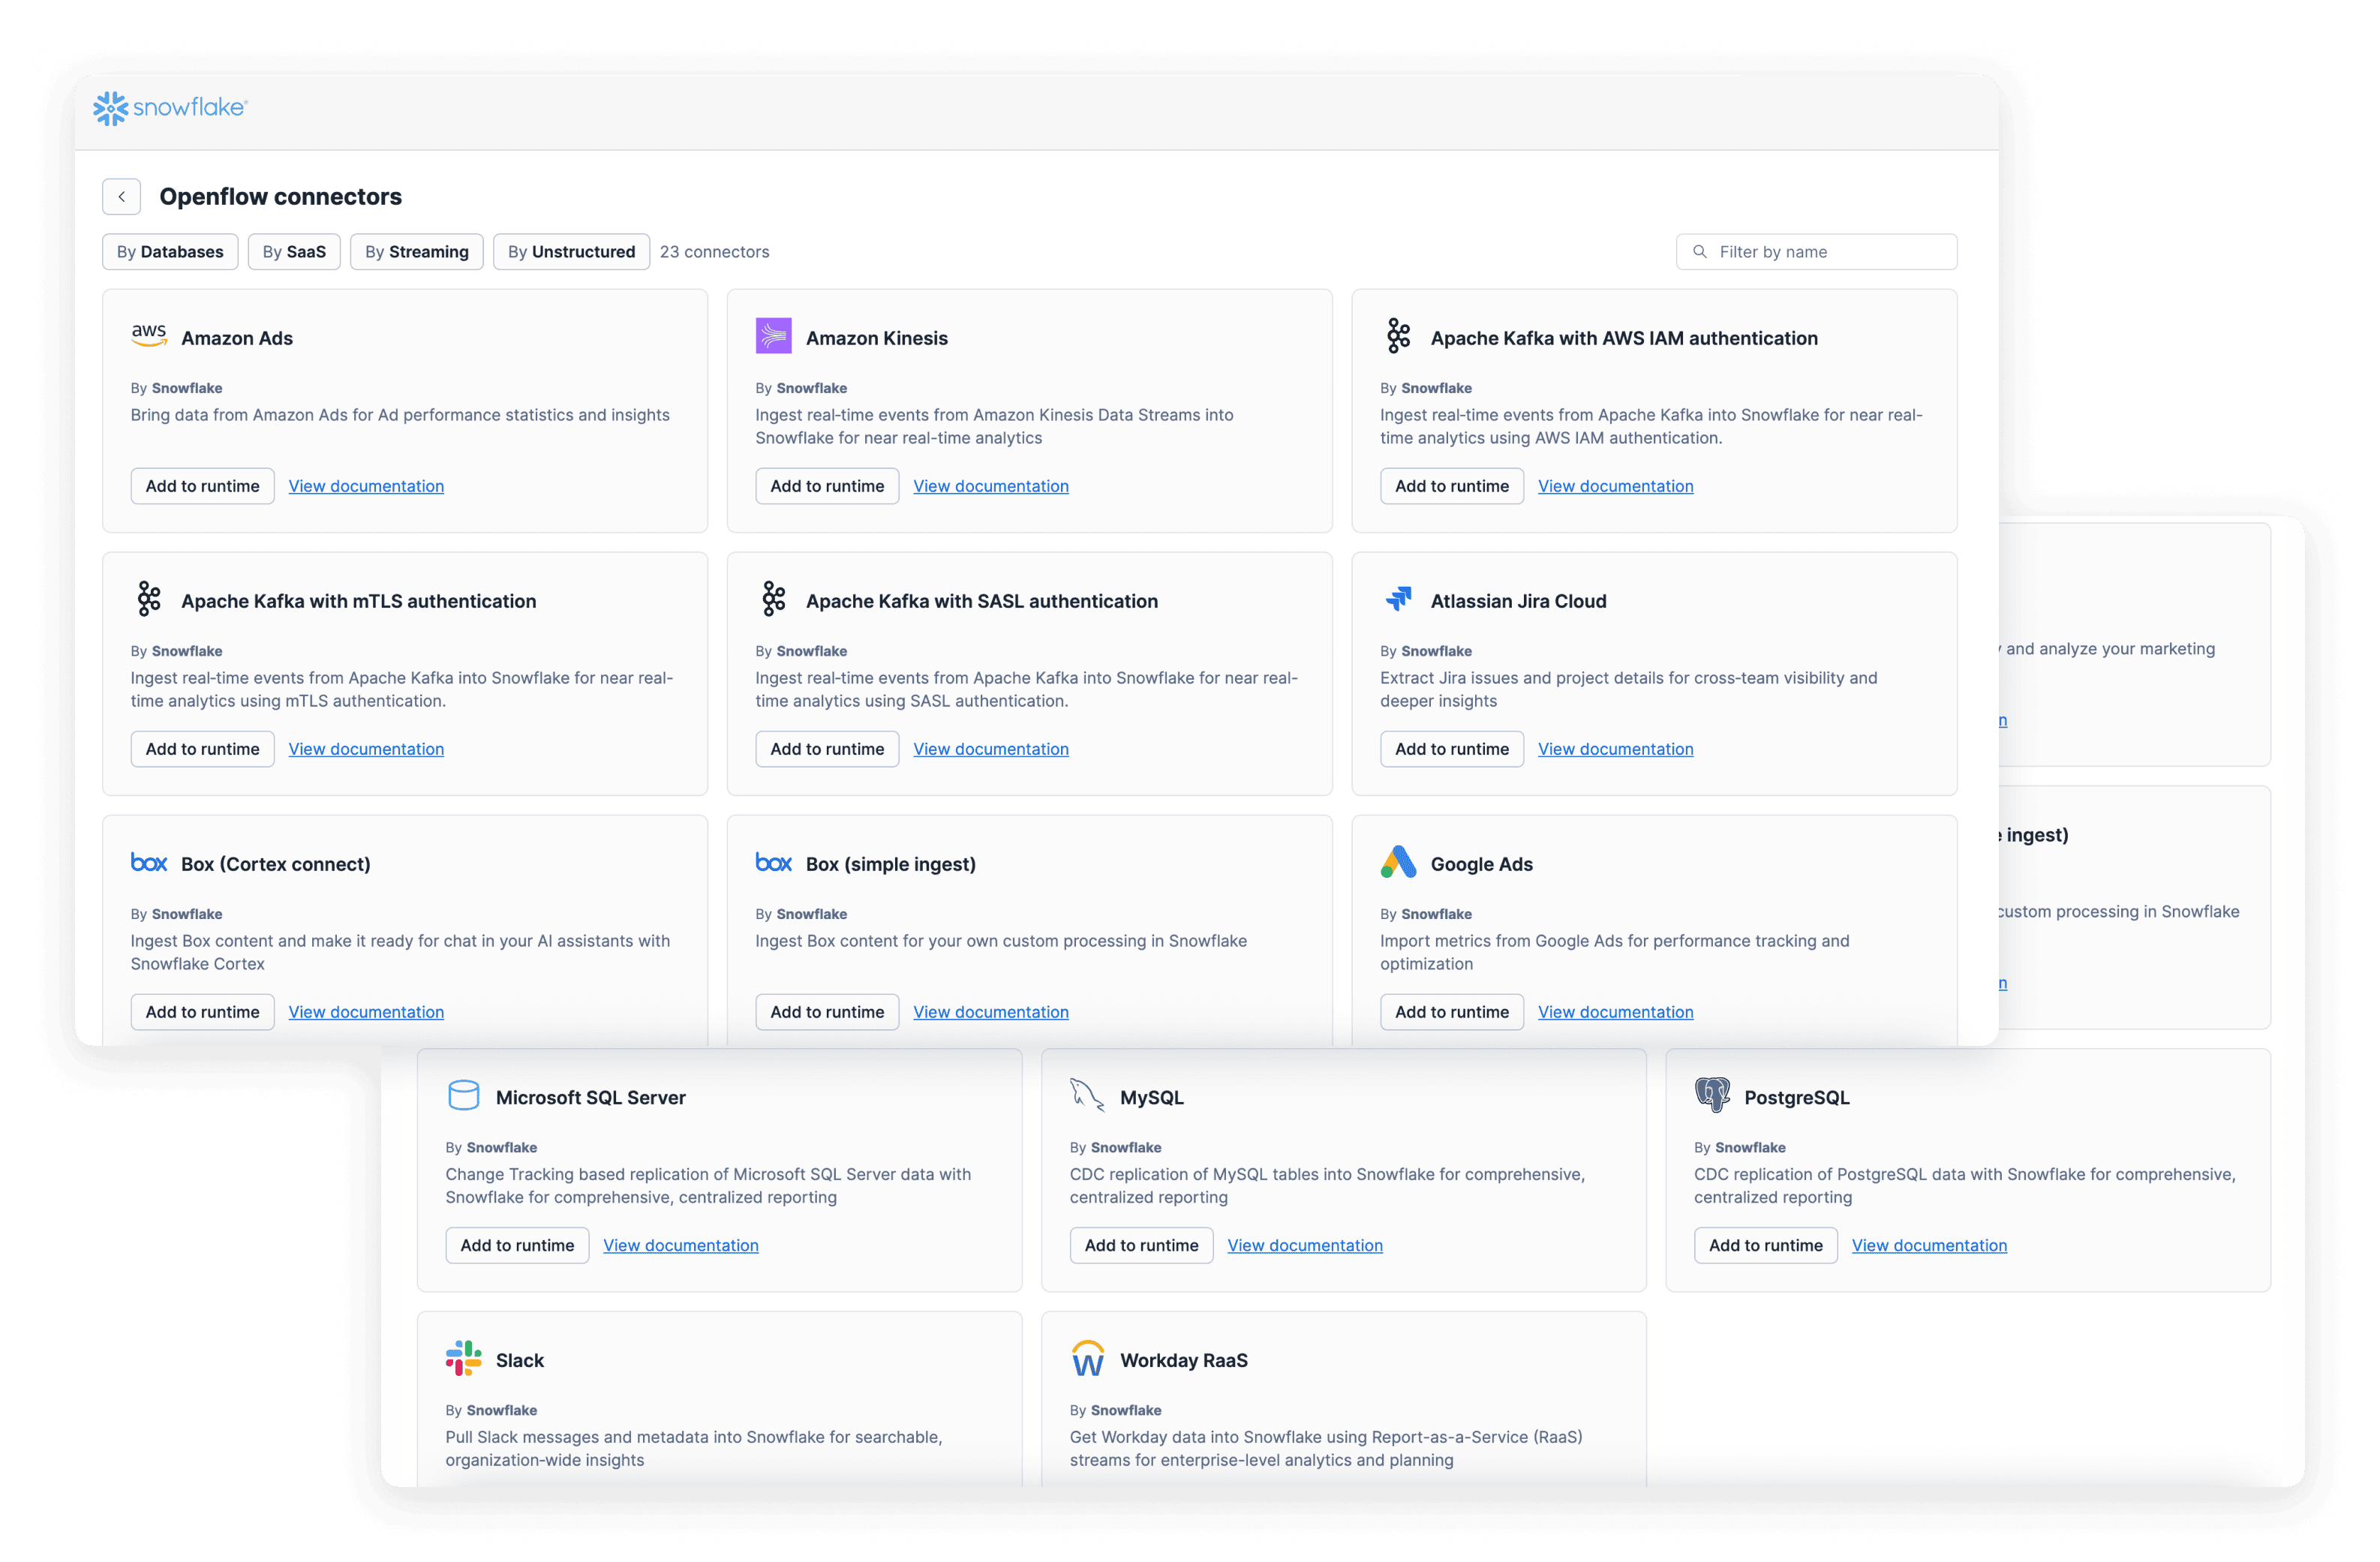2380x1562 pixels.
Task: Click the MySQL dolphin icon
Action: 1088,1095
